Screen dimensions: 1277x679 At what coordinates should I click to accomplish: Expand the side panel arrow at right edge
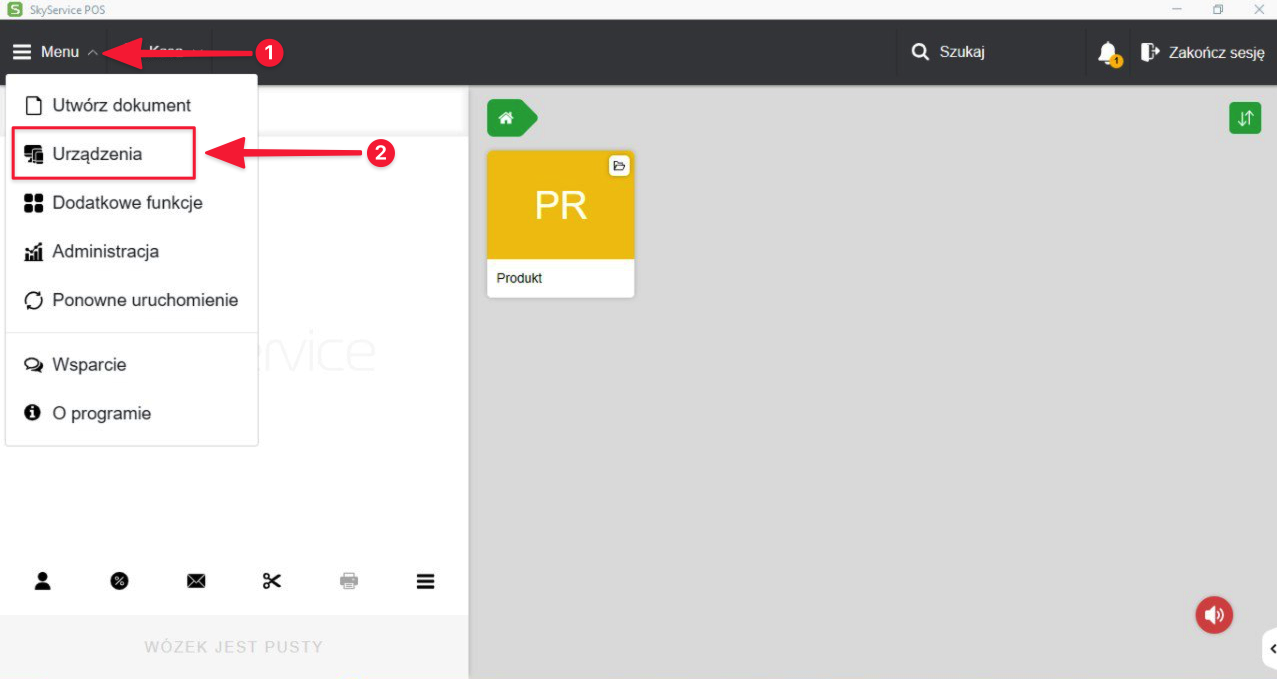(x=1271, y=649)
